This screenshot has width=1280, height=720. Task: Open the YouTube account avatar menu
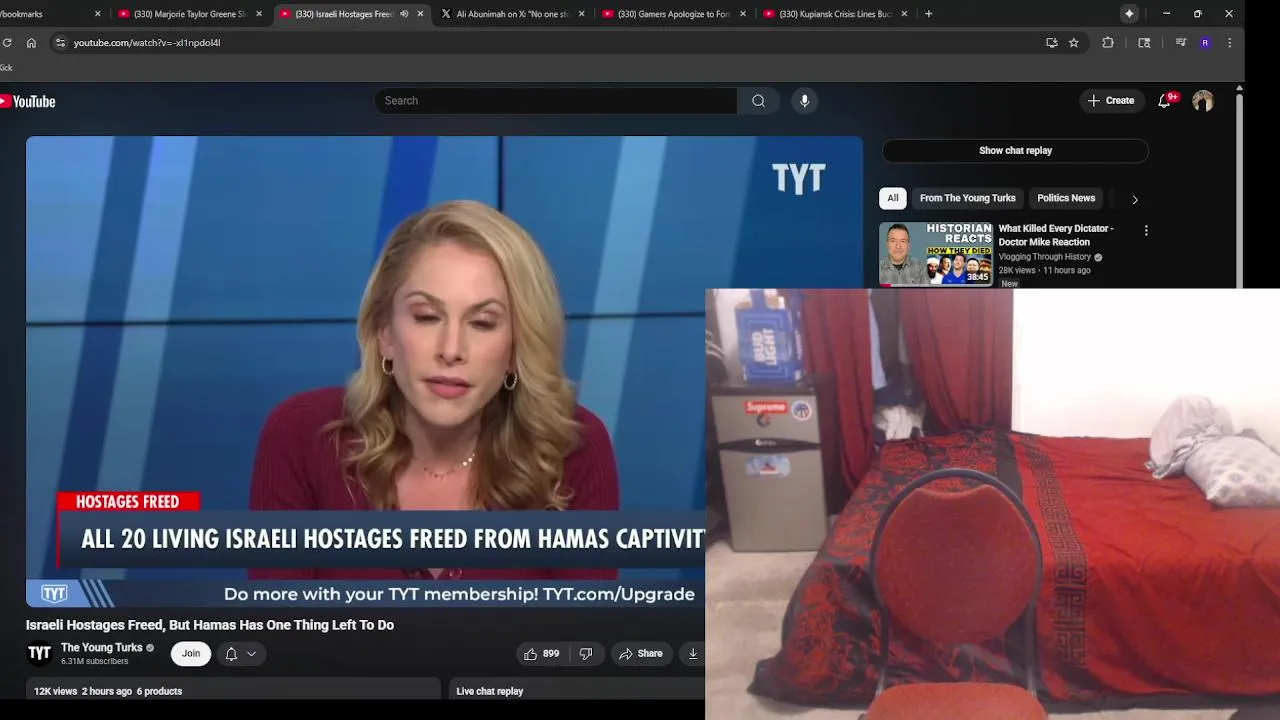(1203, 101)
